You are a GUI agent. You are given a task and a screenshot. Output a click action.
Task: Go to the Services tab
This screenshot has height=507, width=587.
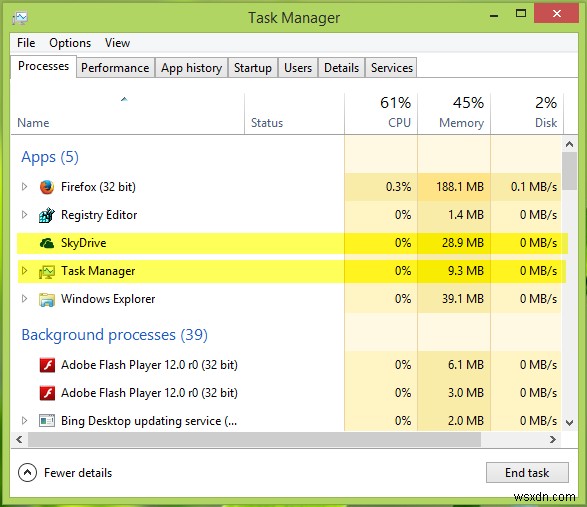(392, 68)
